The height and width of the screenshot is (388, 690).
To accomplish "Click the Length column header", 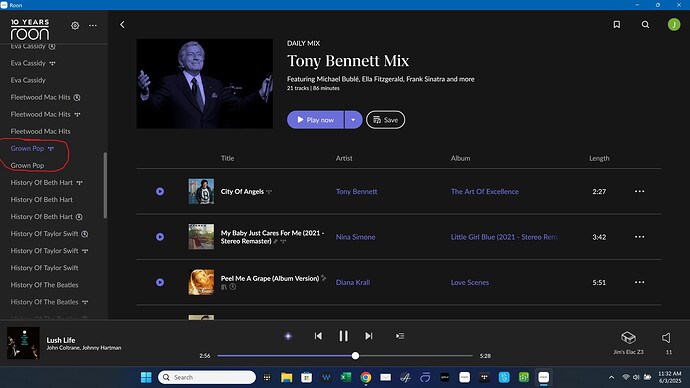I will (x=599, y=158).
